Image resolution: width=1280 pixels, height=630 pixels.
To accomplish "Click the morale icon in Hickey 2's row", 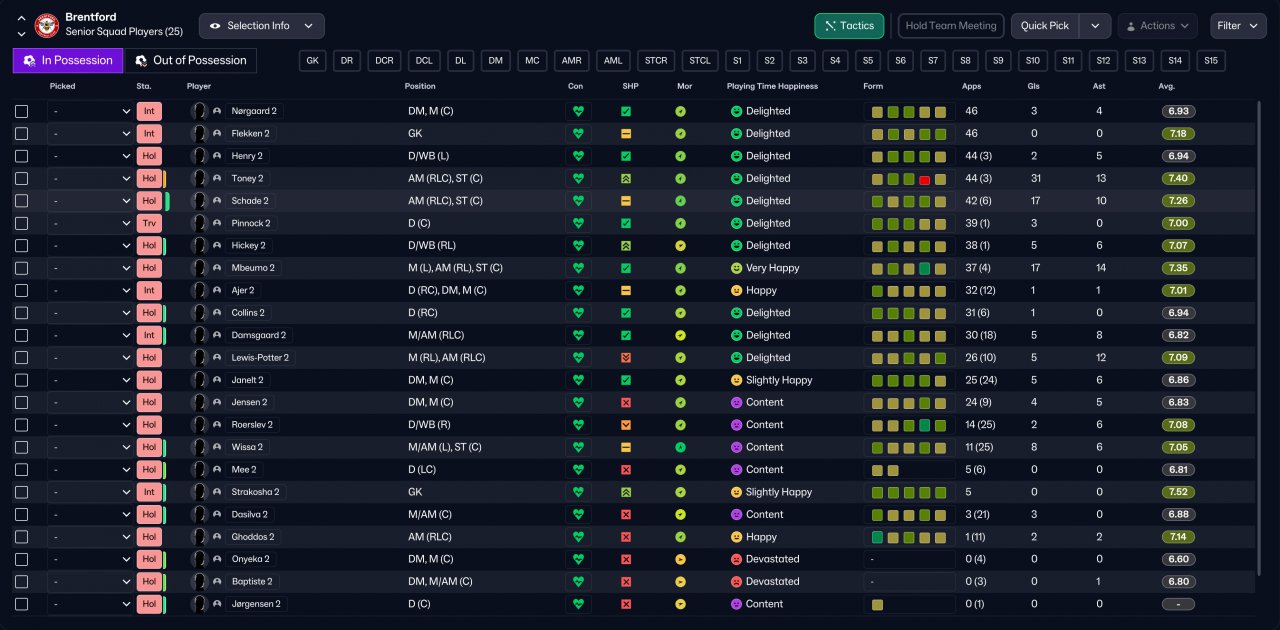I will (x=680, y=245).
